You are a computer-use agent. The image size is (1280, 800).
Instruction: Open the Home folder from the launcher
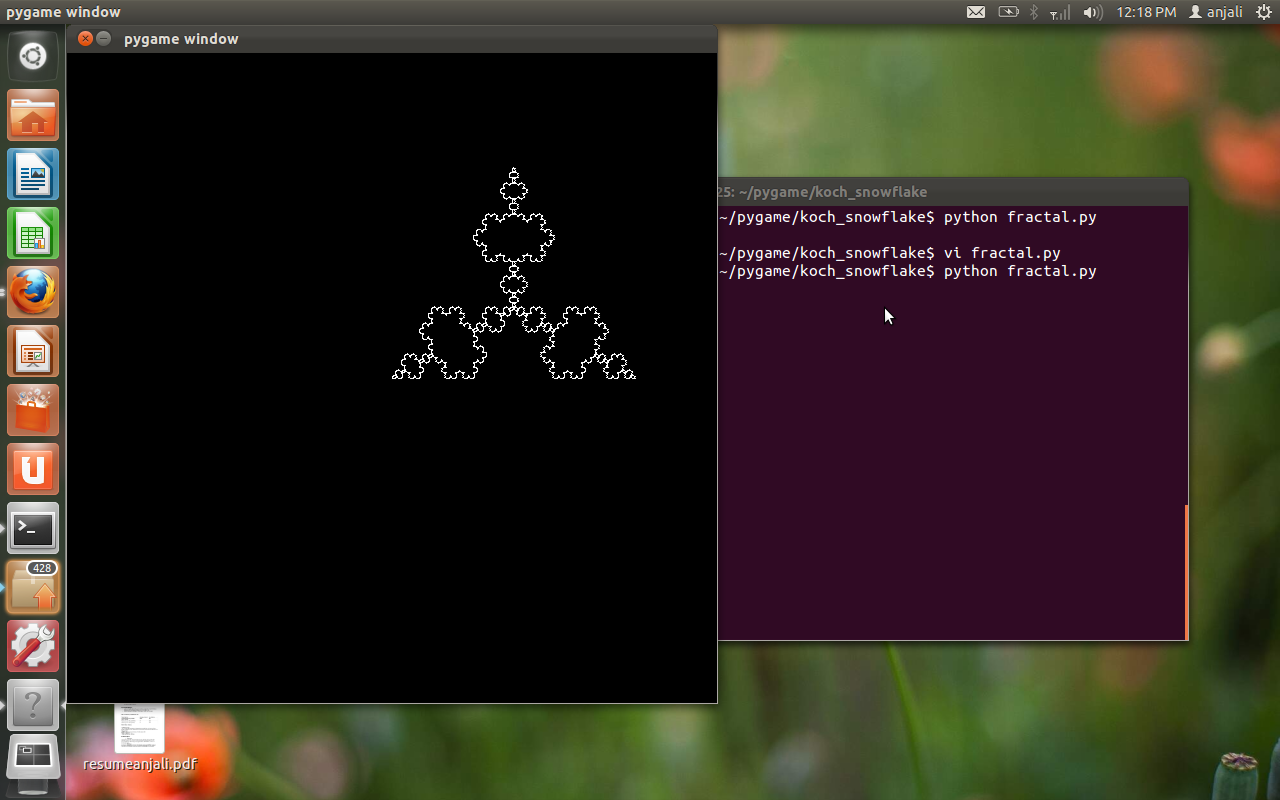click(32, 114)
